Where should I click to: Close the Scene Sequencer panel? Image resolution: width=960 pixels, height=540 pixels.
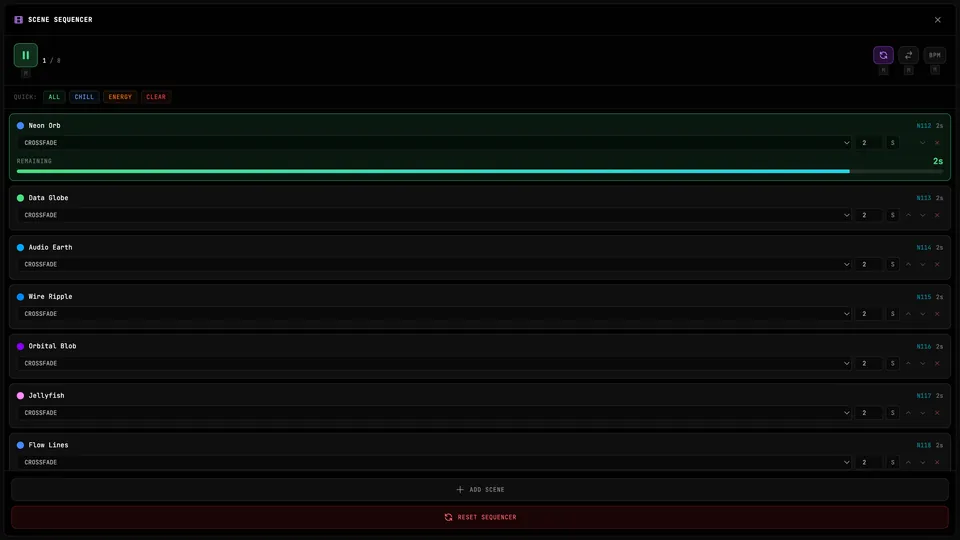click(937, 20)
